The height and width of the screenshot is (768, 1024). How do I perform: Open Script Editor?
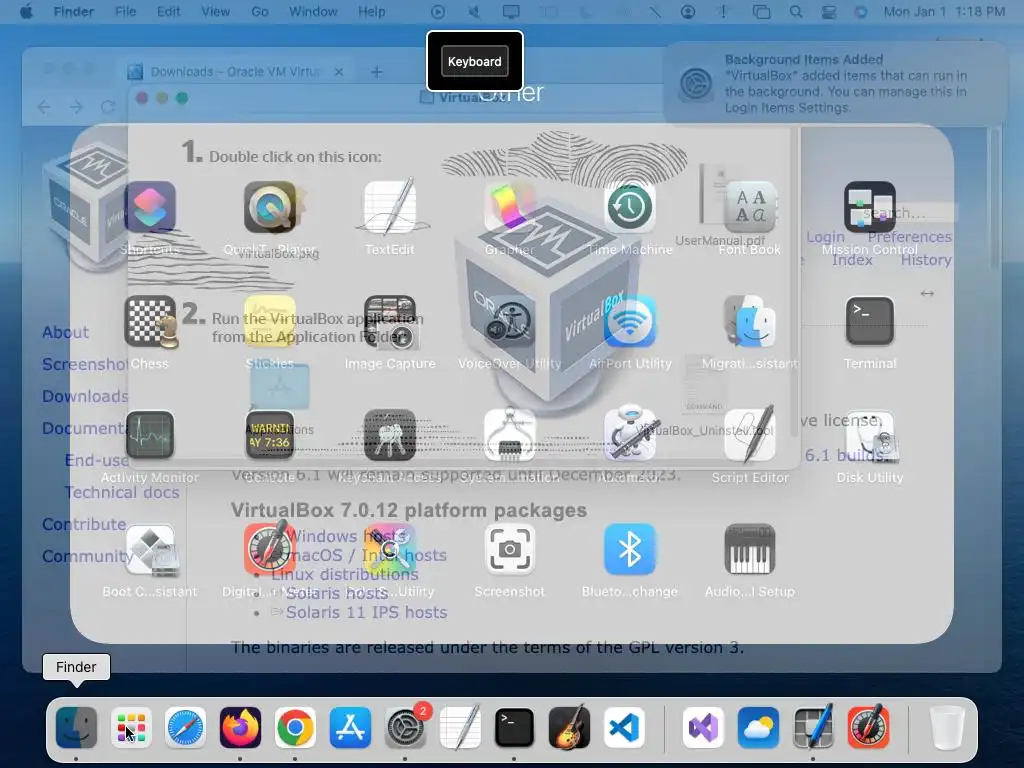[750, 435]
